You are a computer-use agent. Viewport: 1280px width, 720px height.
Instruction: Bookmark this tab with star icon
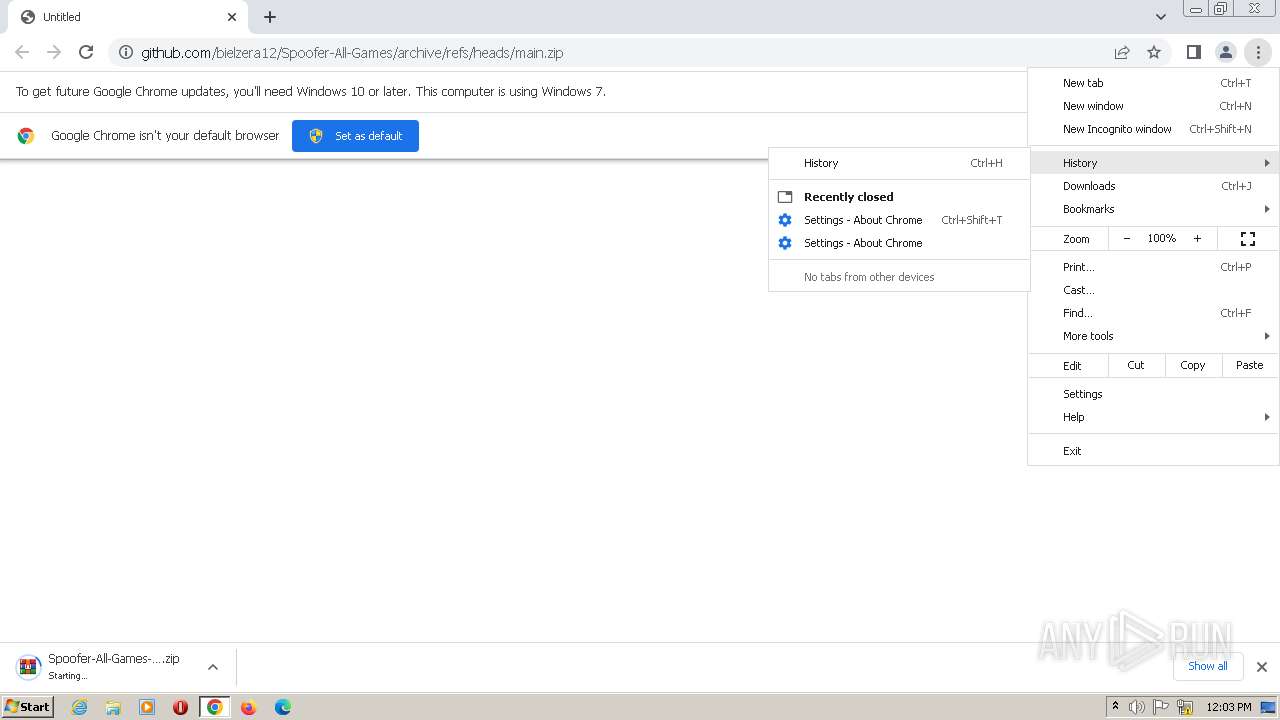point(1154,52)
